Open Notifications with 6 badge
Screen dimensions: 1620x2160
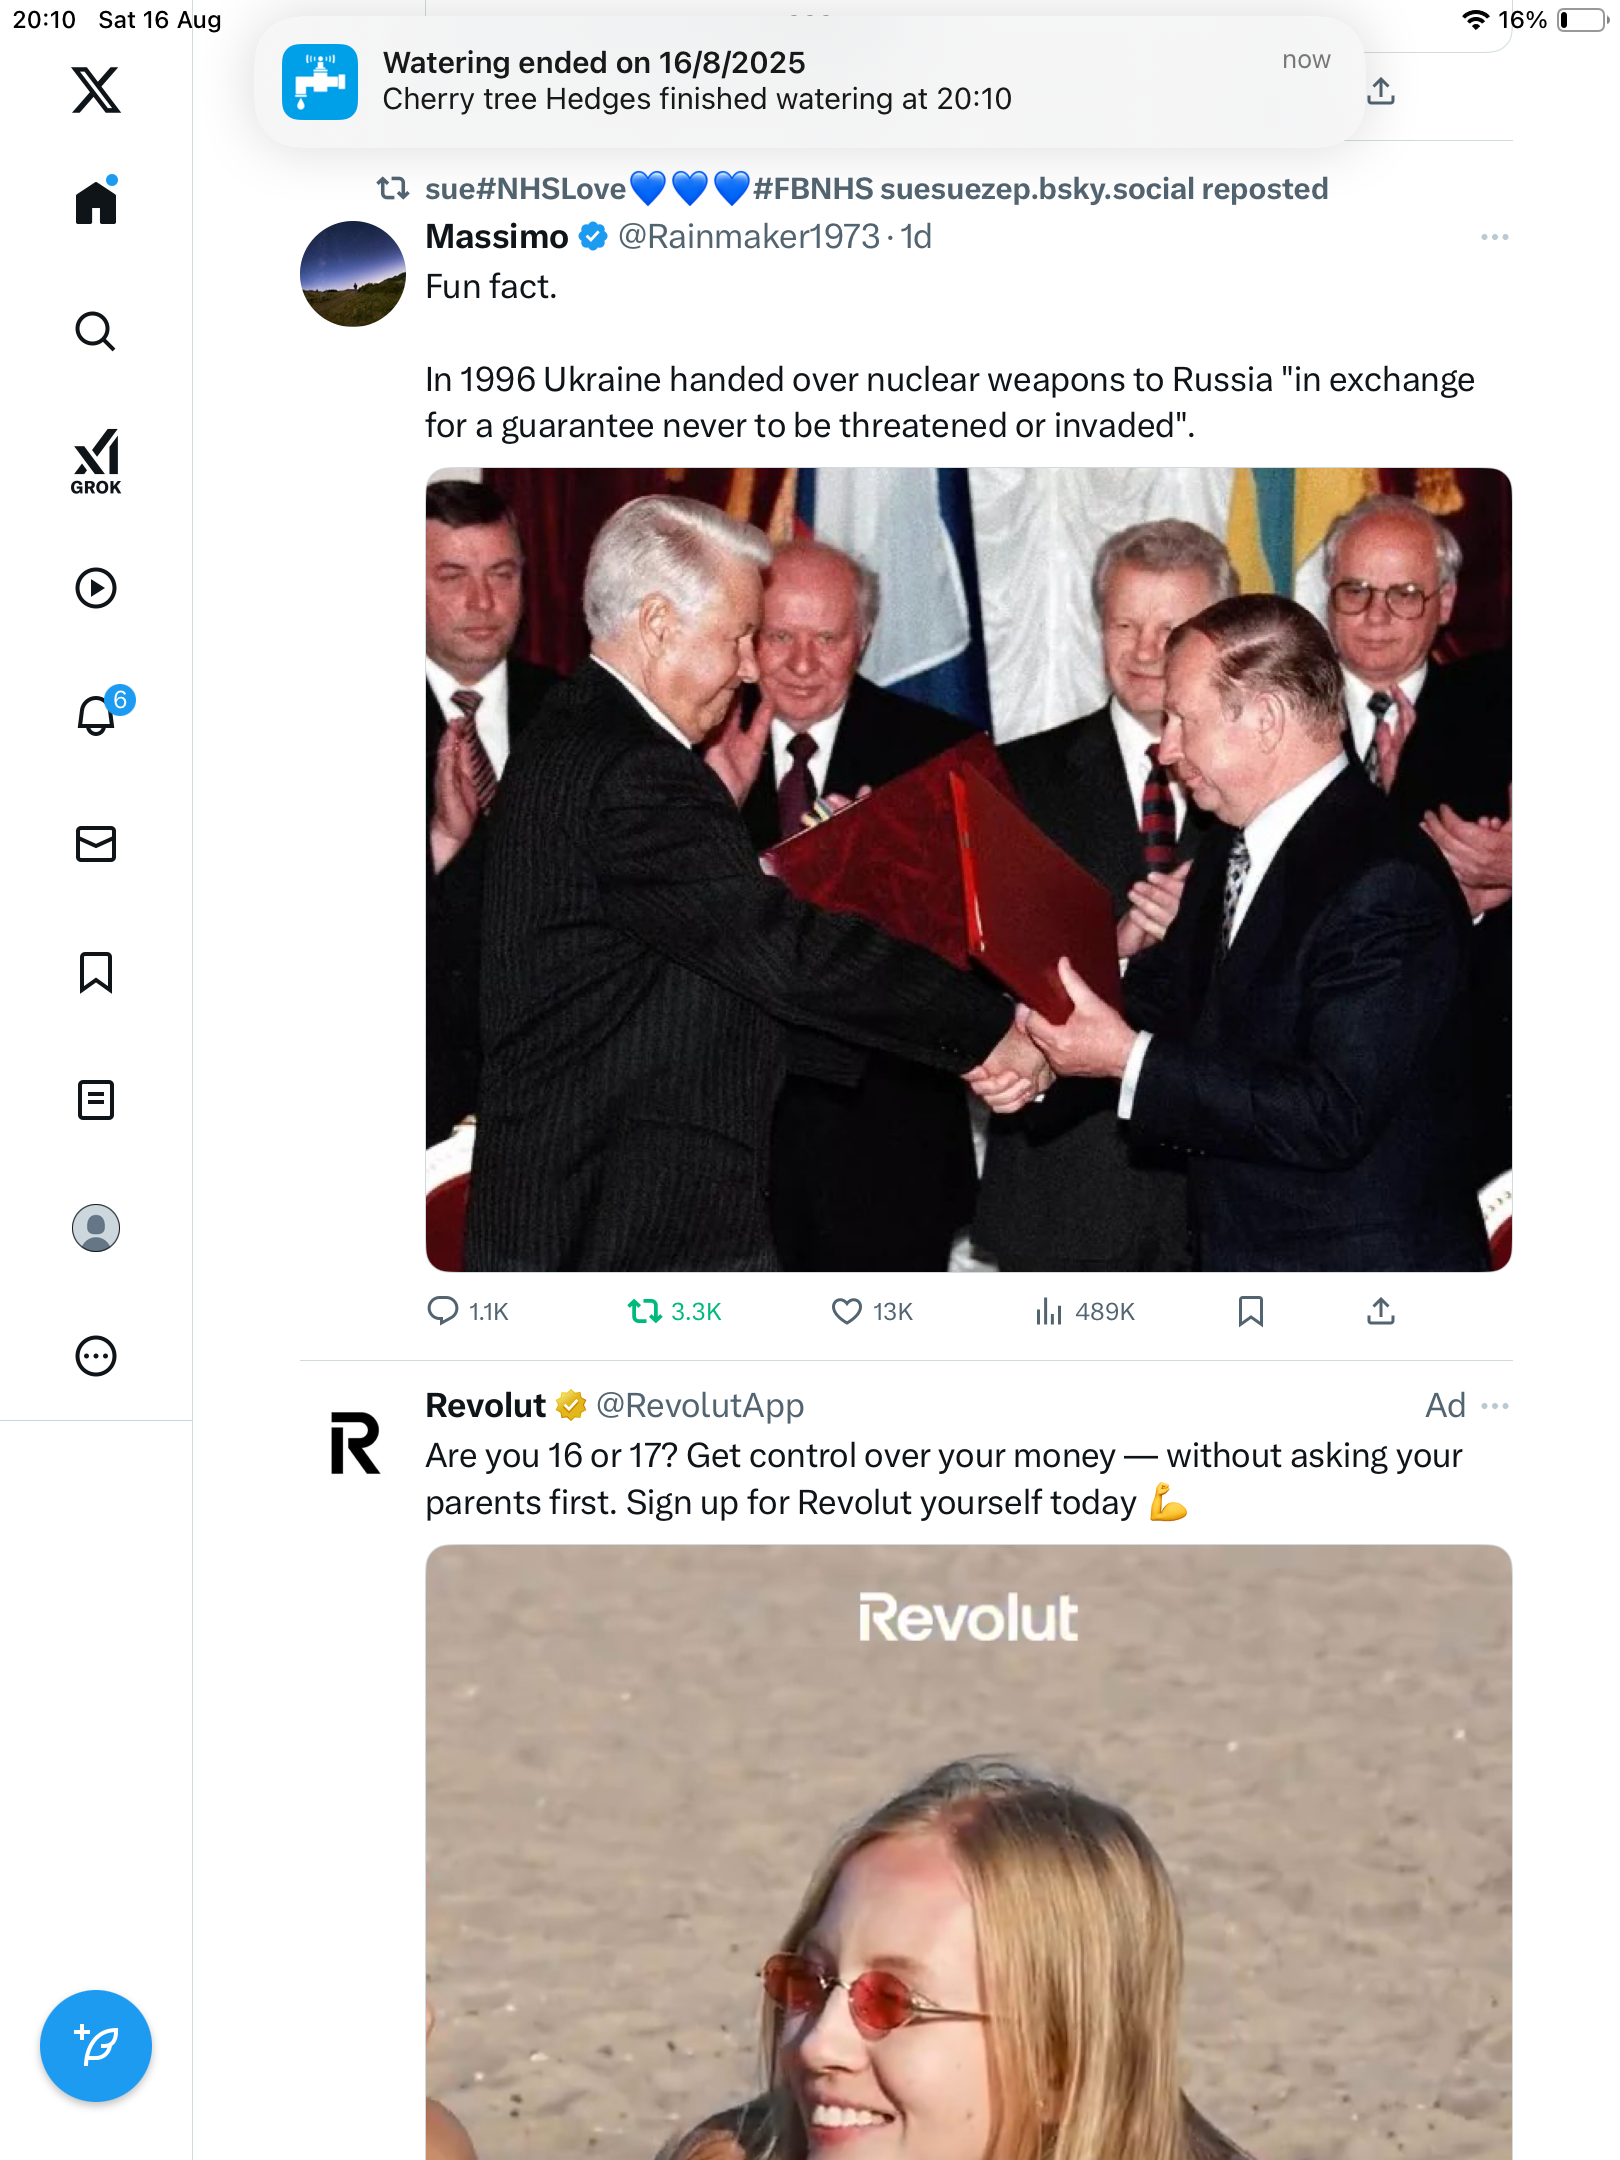(x=98, y=715)
